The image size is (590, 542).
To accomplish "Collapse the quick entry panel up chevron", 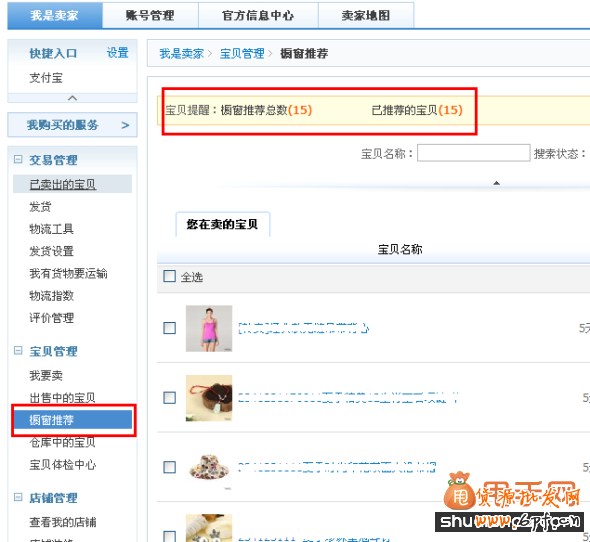I will (72, 98).
